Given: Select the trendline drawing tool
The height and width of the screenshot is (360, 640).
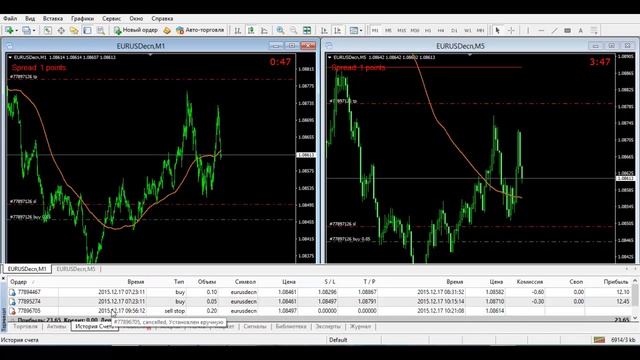Looking at the screenshot, I should coord(554,30).
